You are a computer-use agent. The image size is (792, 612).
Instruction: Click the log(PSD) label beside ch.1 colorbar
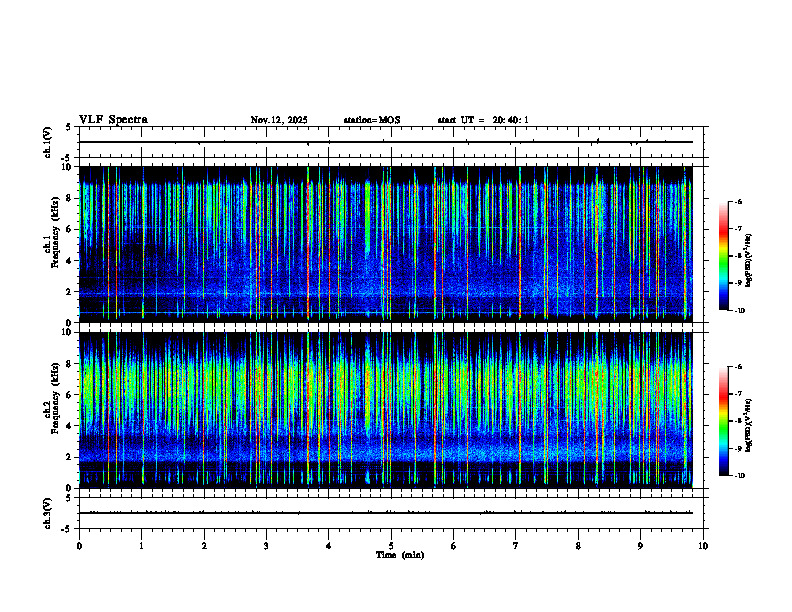click(749, 260)
